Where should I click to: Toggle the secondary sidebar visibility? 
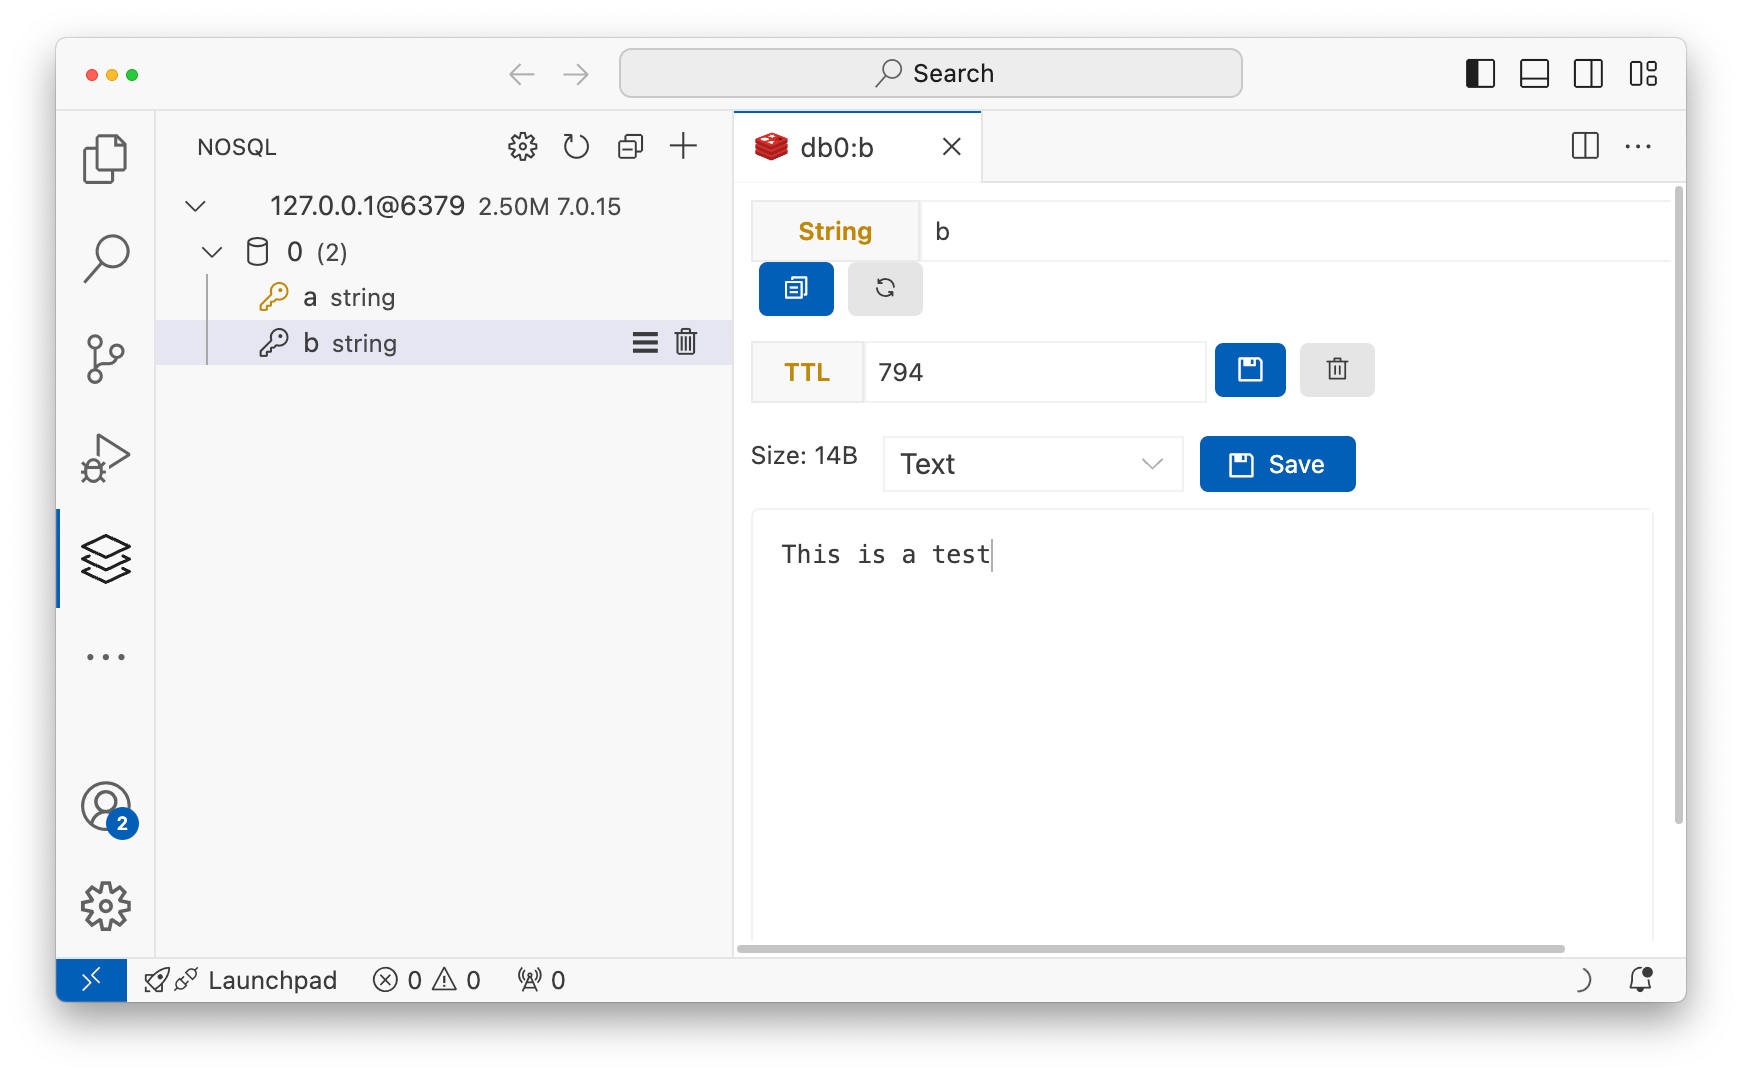1588,73
